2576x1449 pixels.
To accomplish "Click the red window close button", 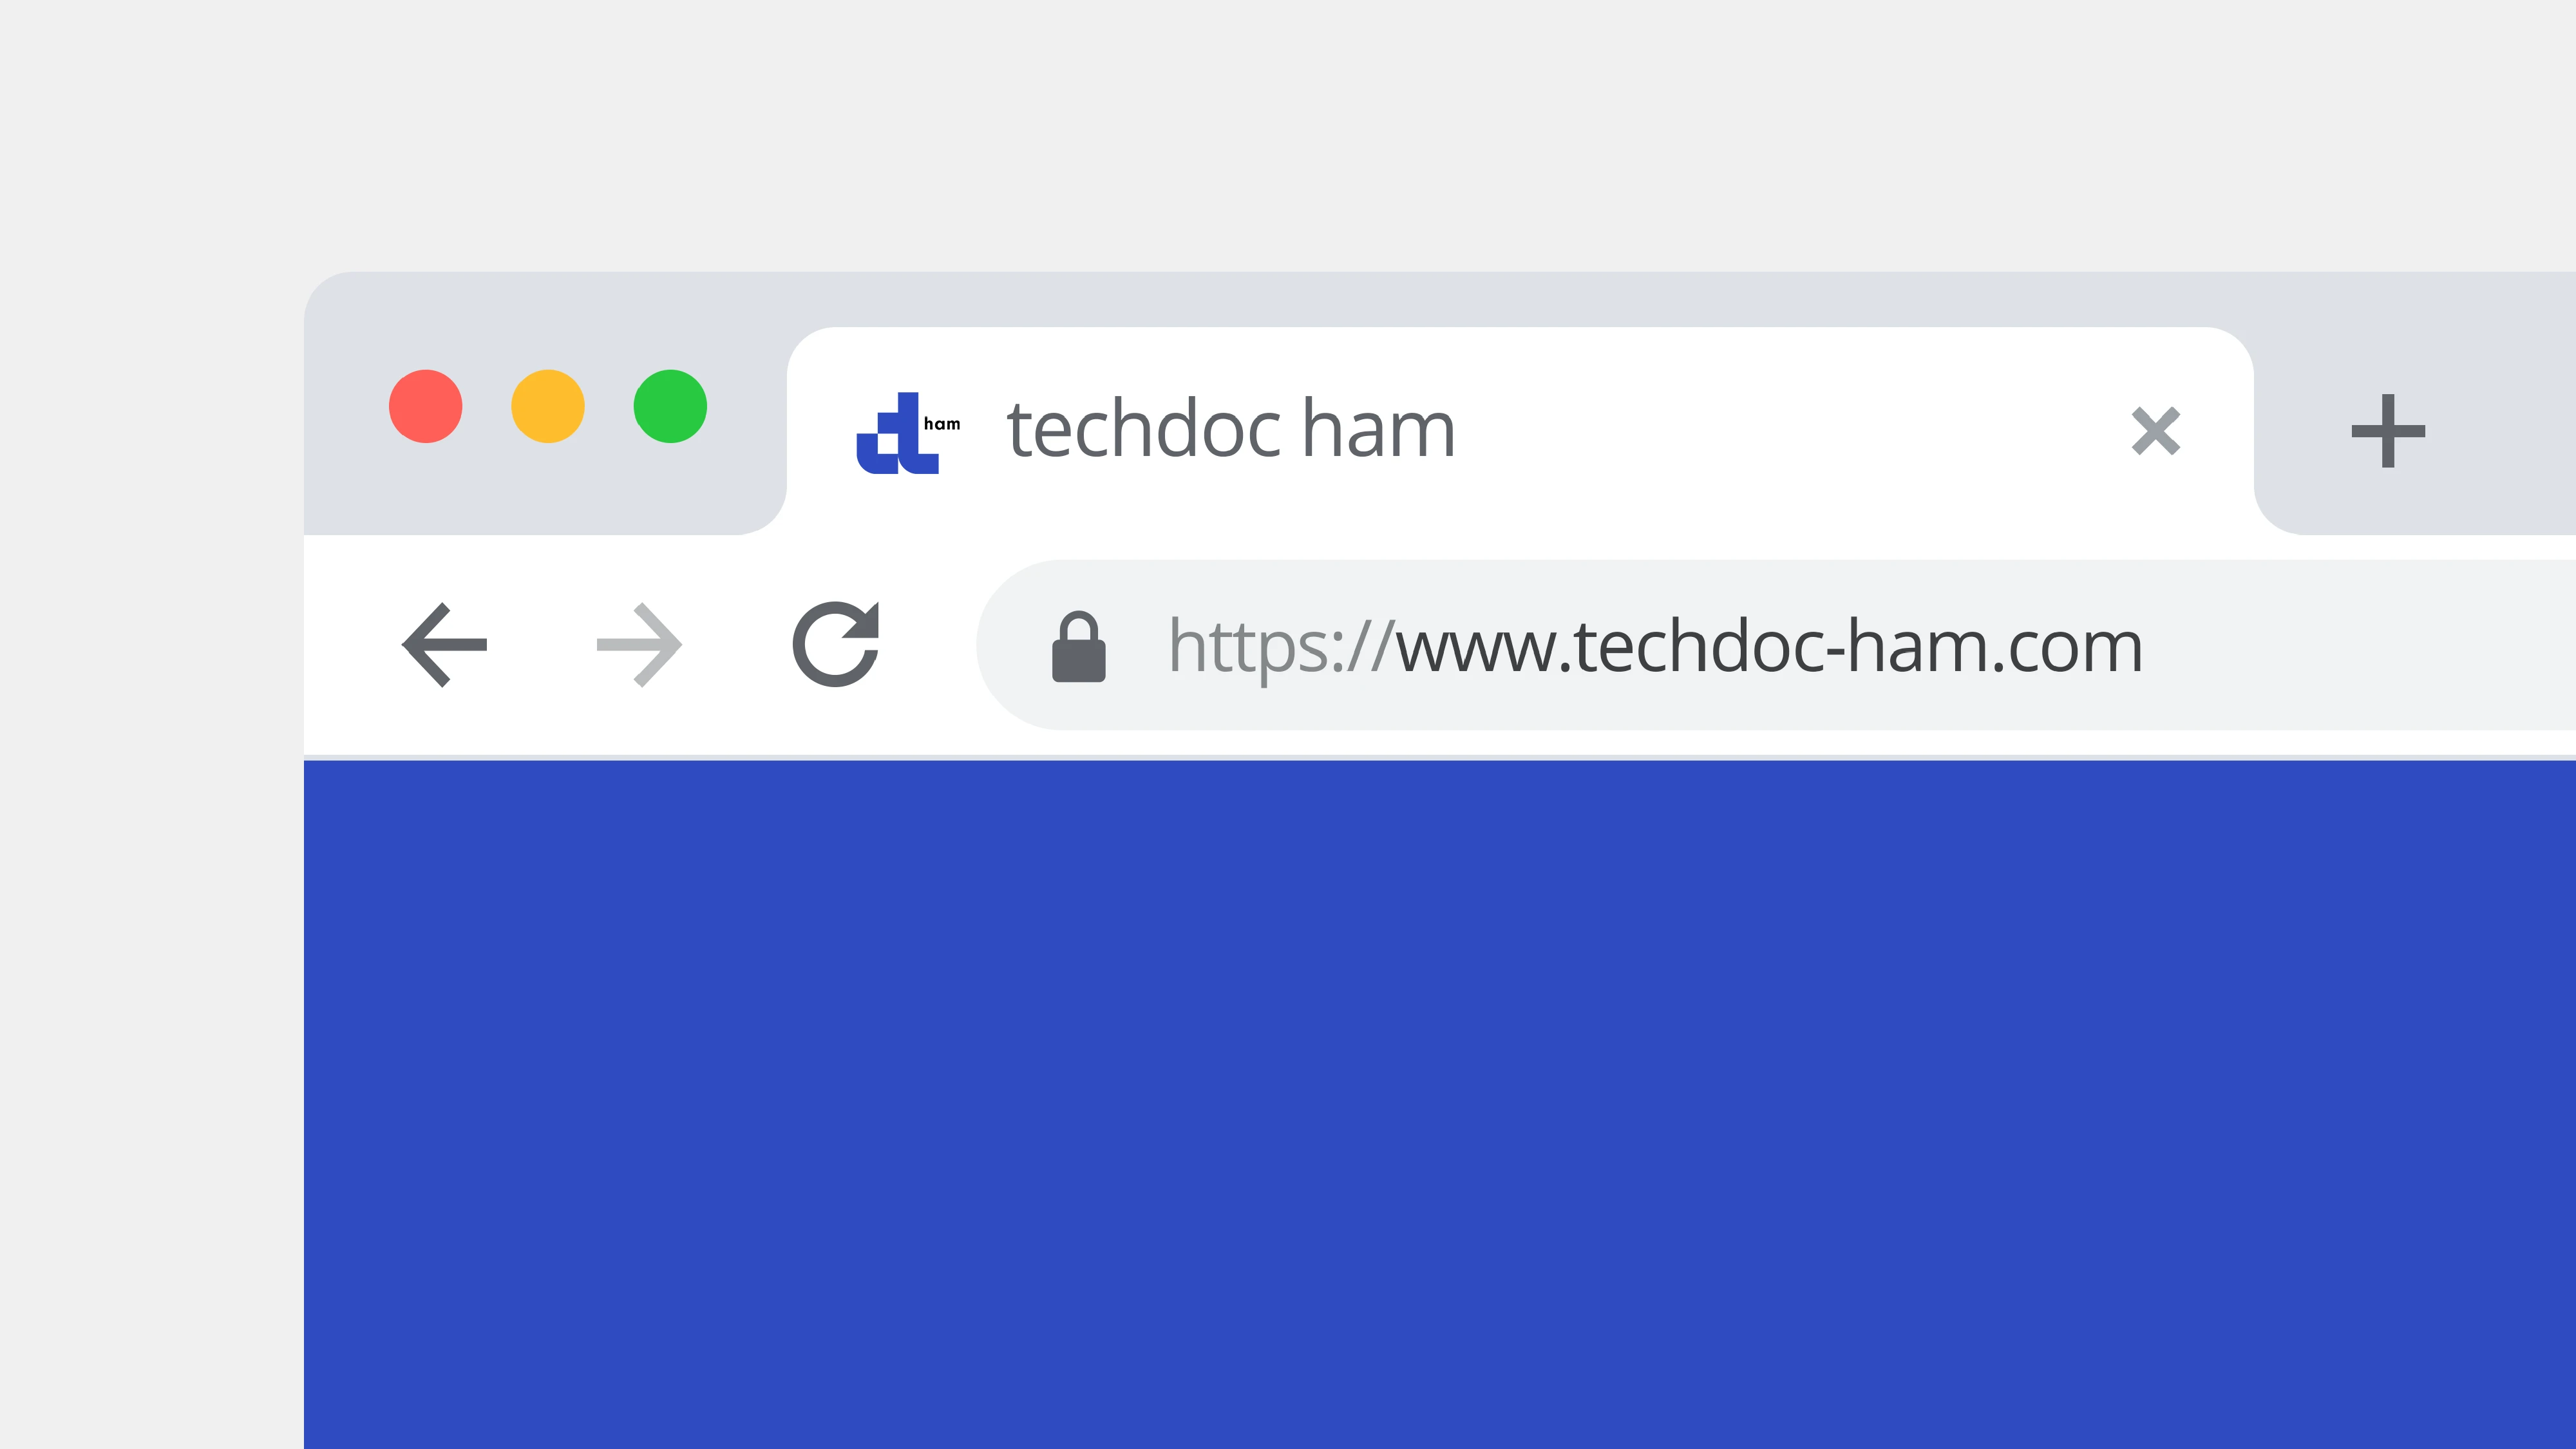I will [x=426, y=406].
